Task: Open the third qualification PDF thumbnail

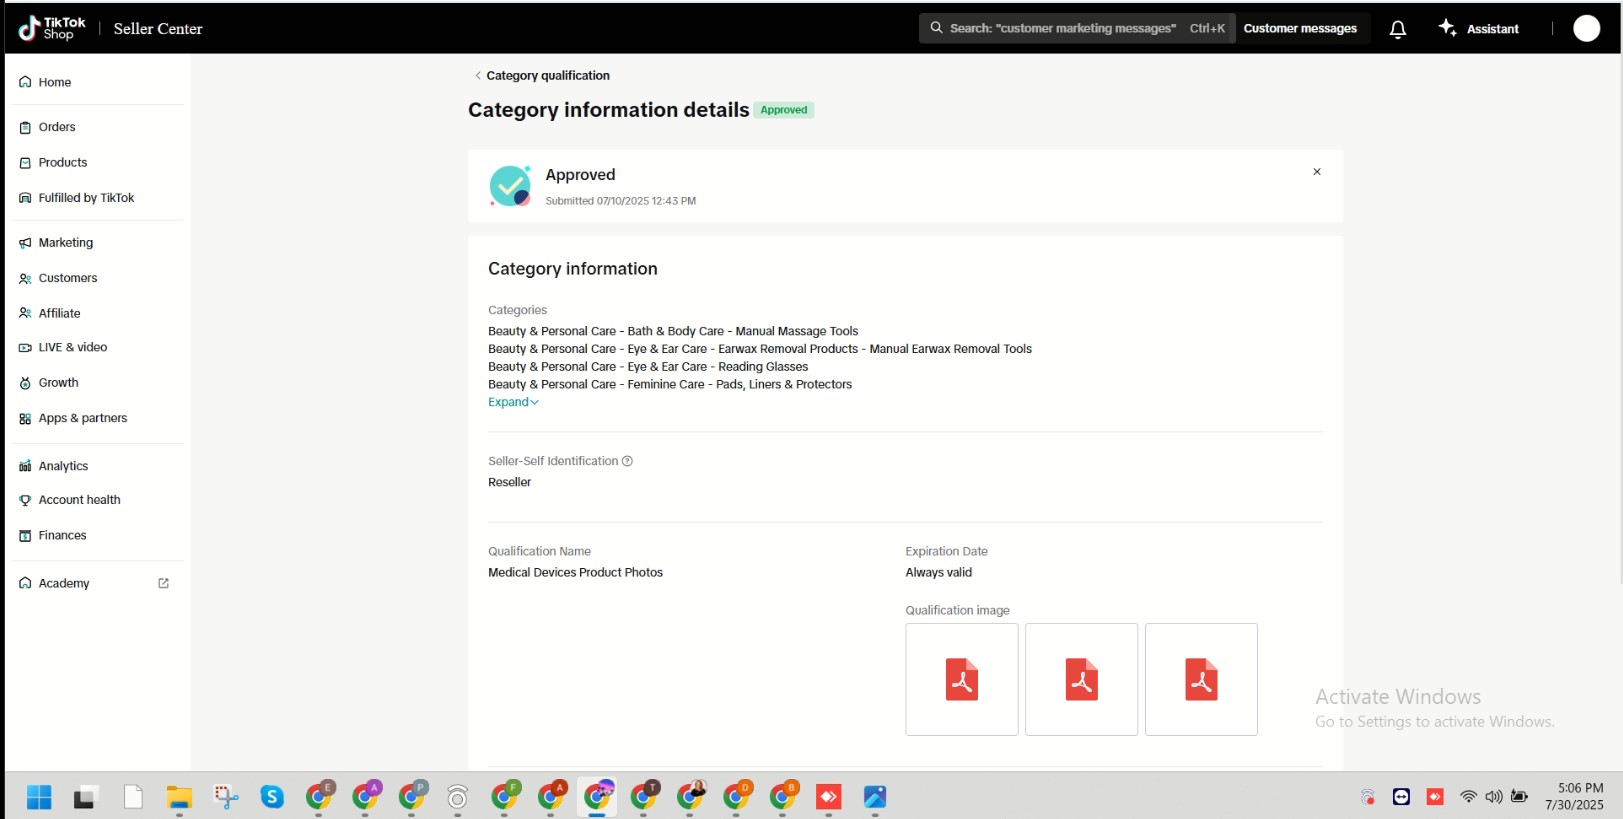Action: tap(1200, 680)
